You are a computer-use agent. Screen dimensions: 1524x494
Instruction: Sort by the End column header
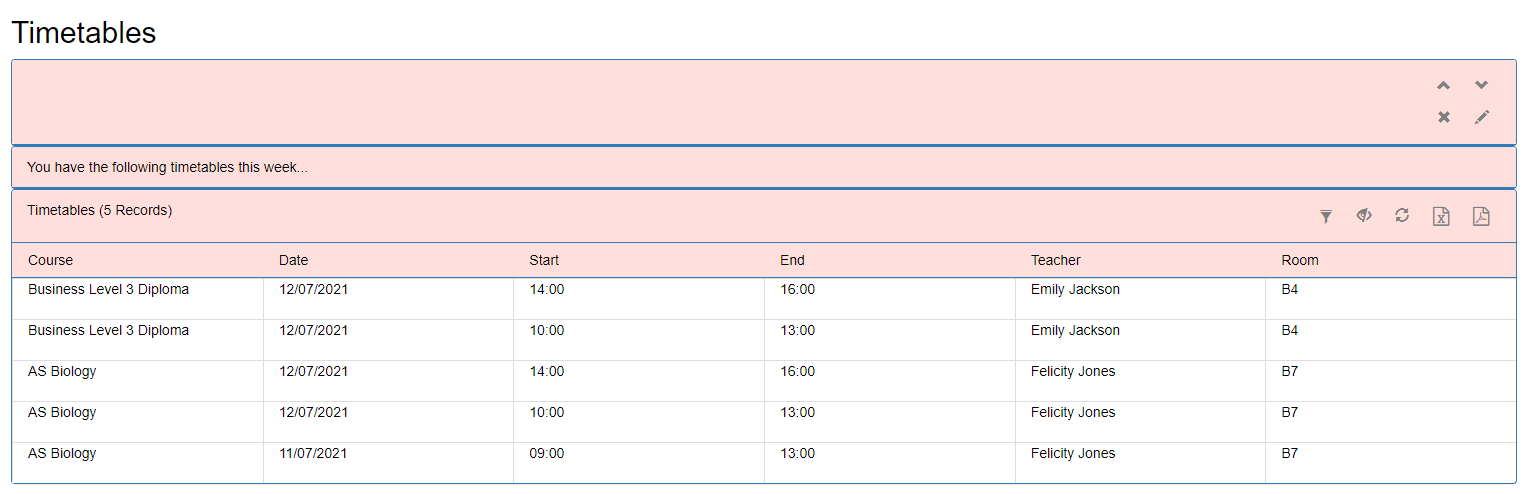(792, 260)
